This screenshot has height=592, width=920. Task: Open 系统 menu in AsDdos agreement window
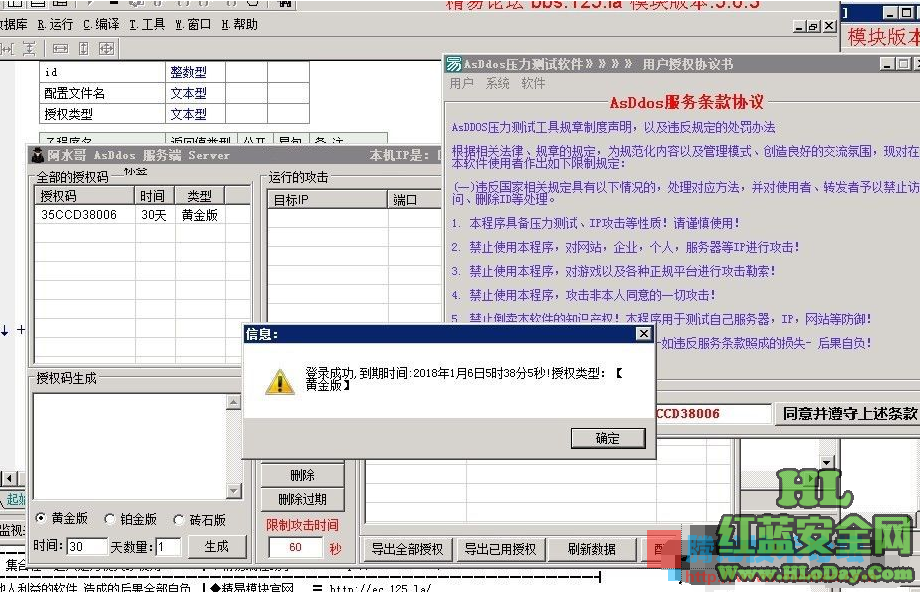pyautogui.click(x=498, y=83)
